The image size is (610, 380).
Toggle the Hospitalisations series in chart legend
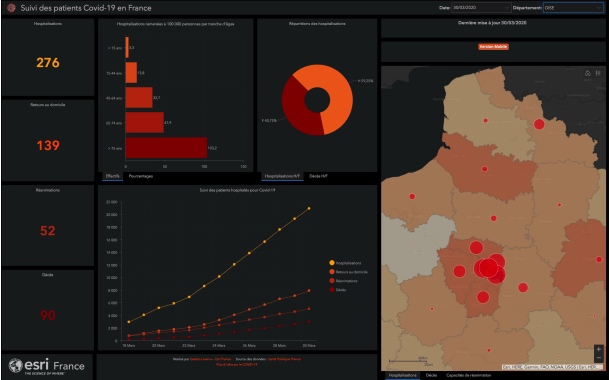[345, 263]
